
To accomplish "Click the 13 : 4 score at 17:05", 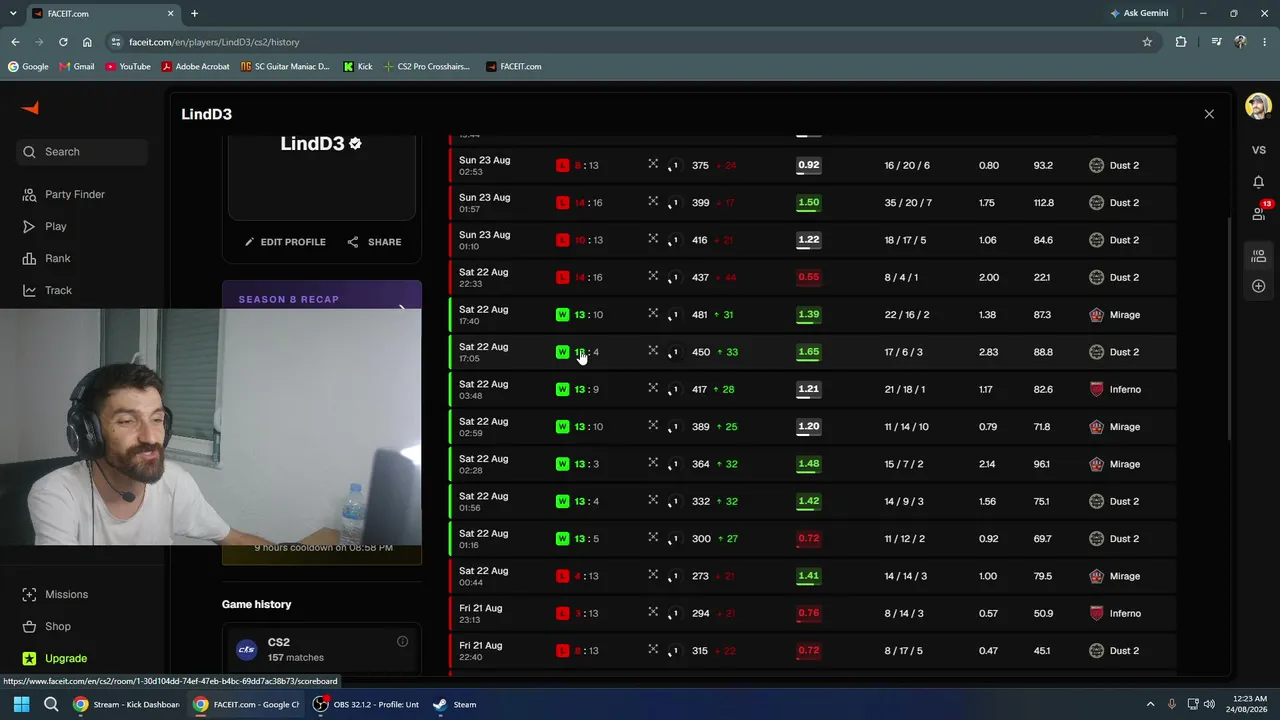I will (x=587, y=352).
